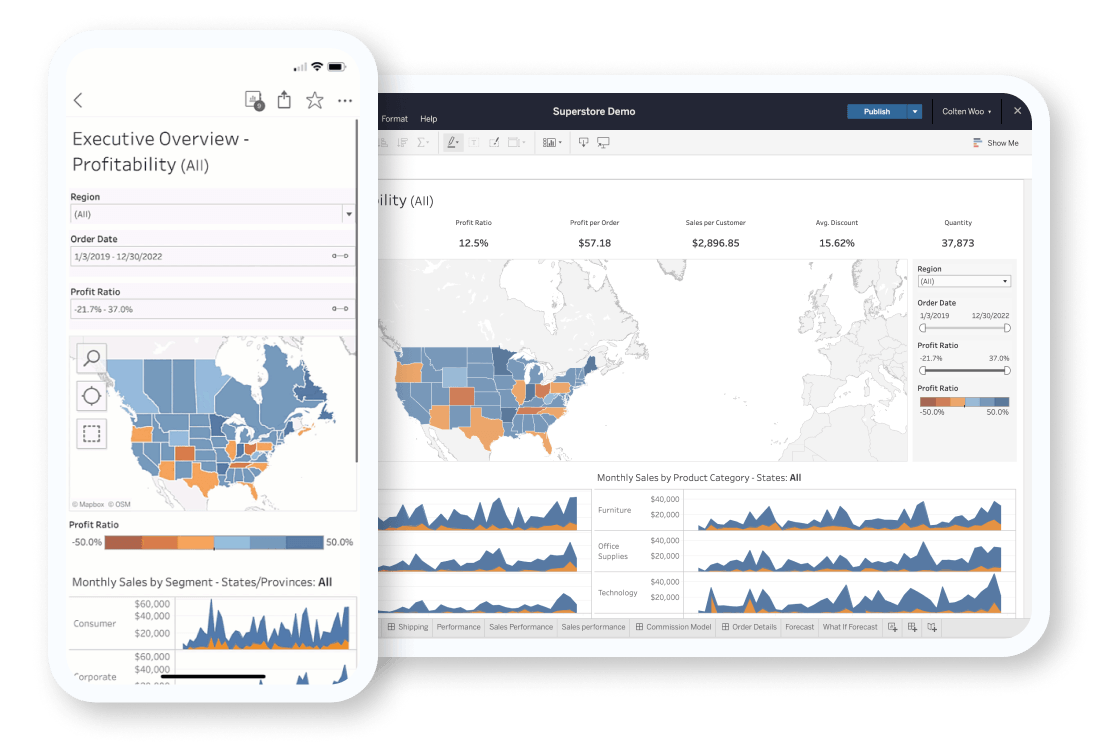
Task: Open the Format menu
Action: click(394, 119)
